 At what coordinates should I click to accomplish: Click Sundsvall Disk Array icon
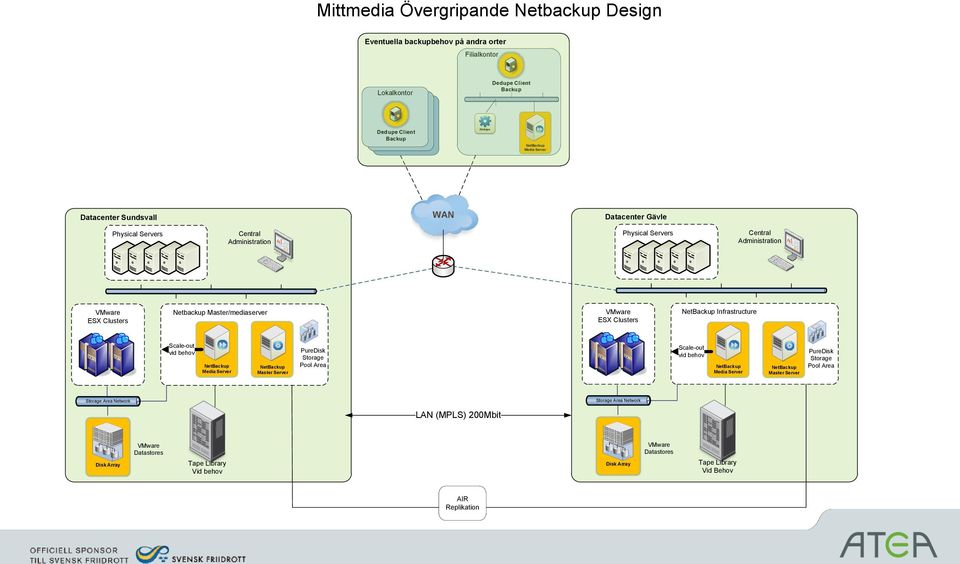coord(108,446)
